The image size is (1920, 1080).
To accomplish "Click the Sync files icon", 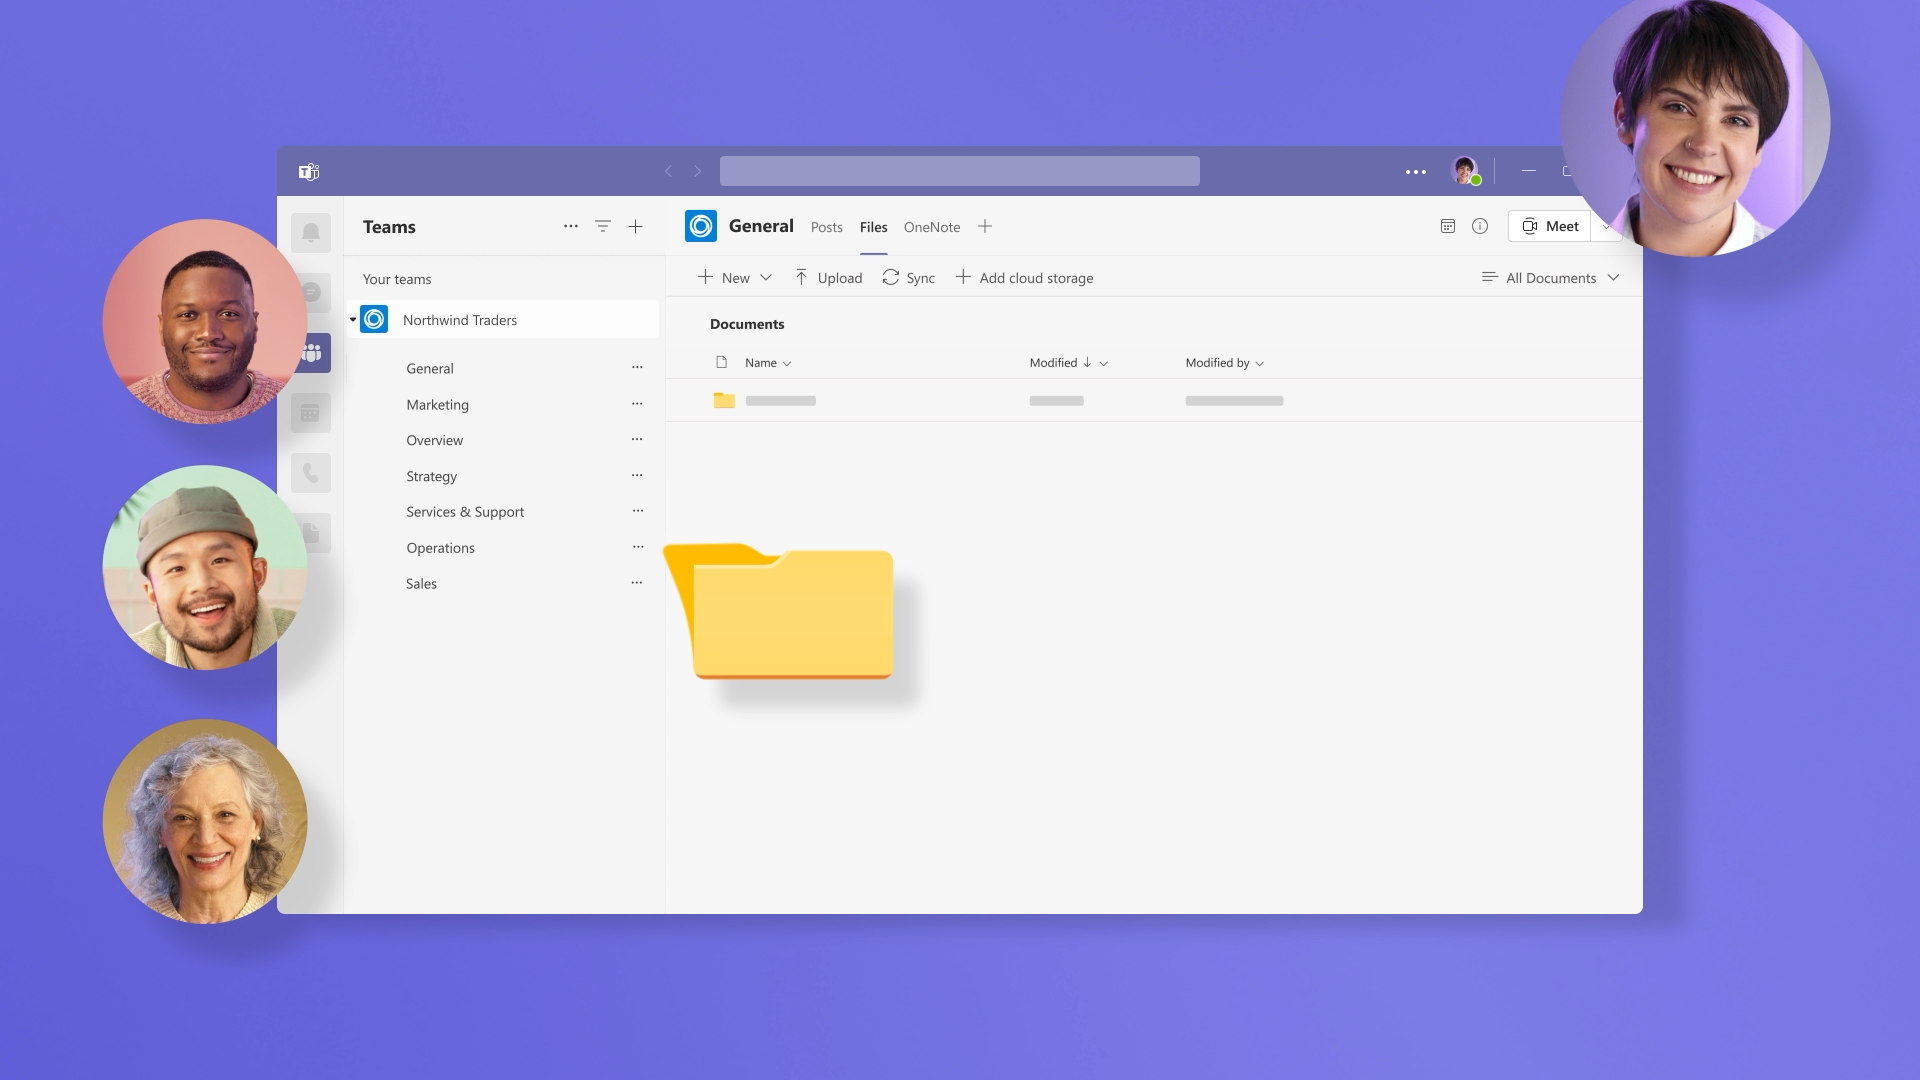I will 890,278.
